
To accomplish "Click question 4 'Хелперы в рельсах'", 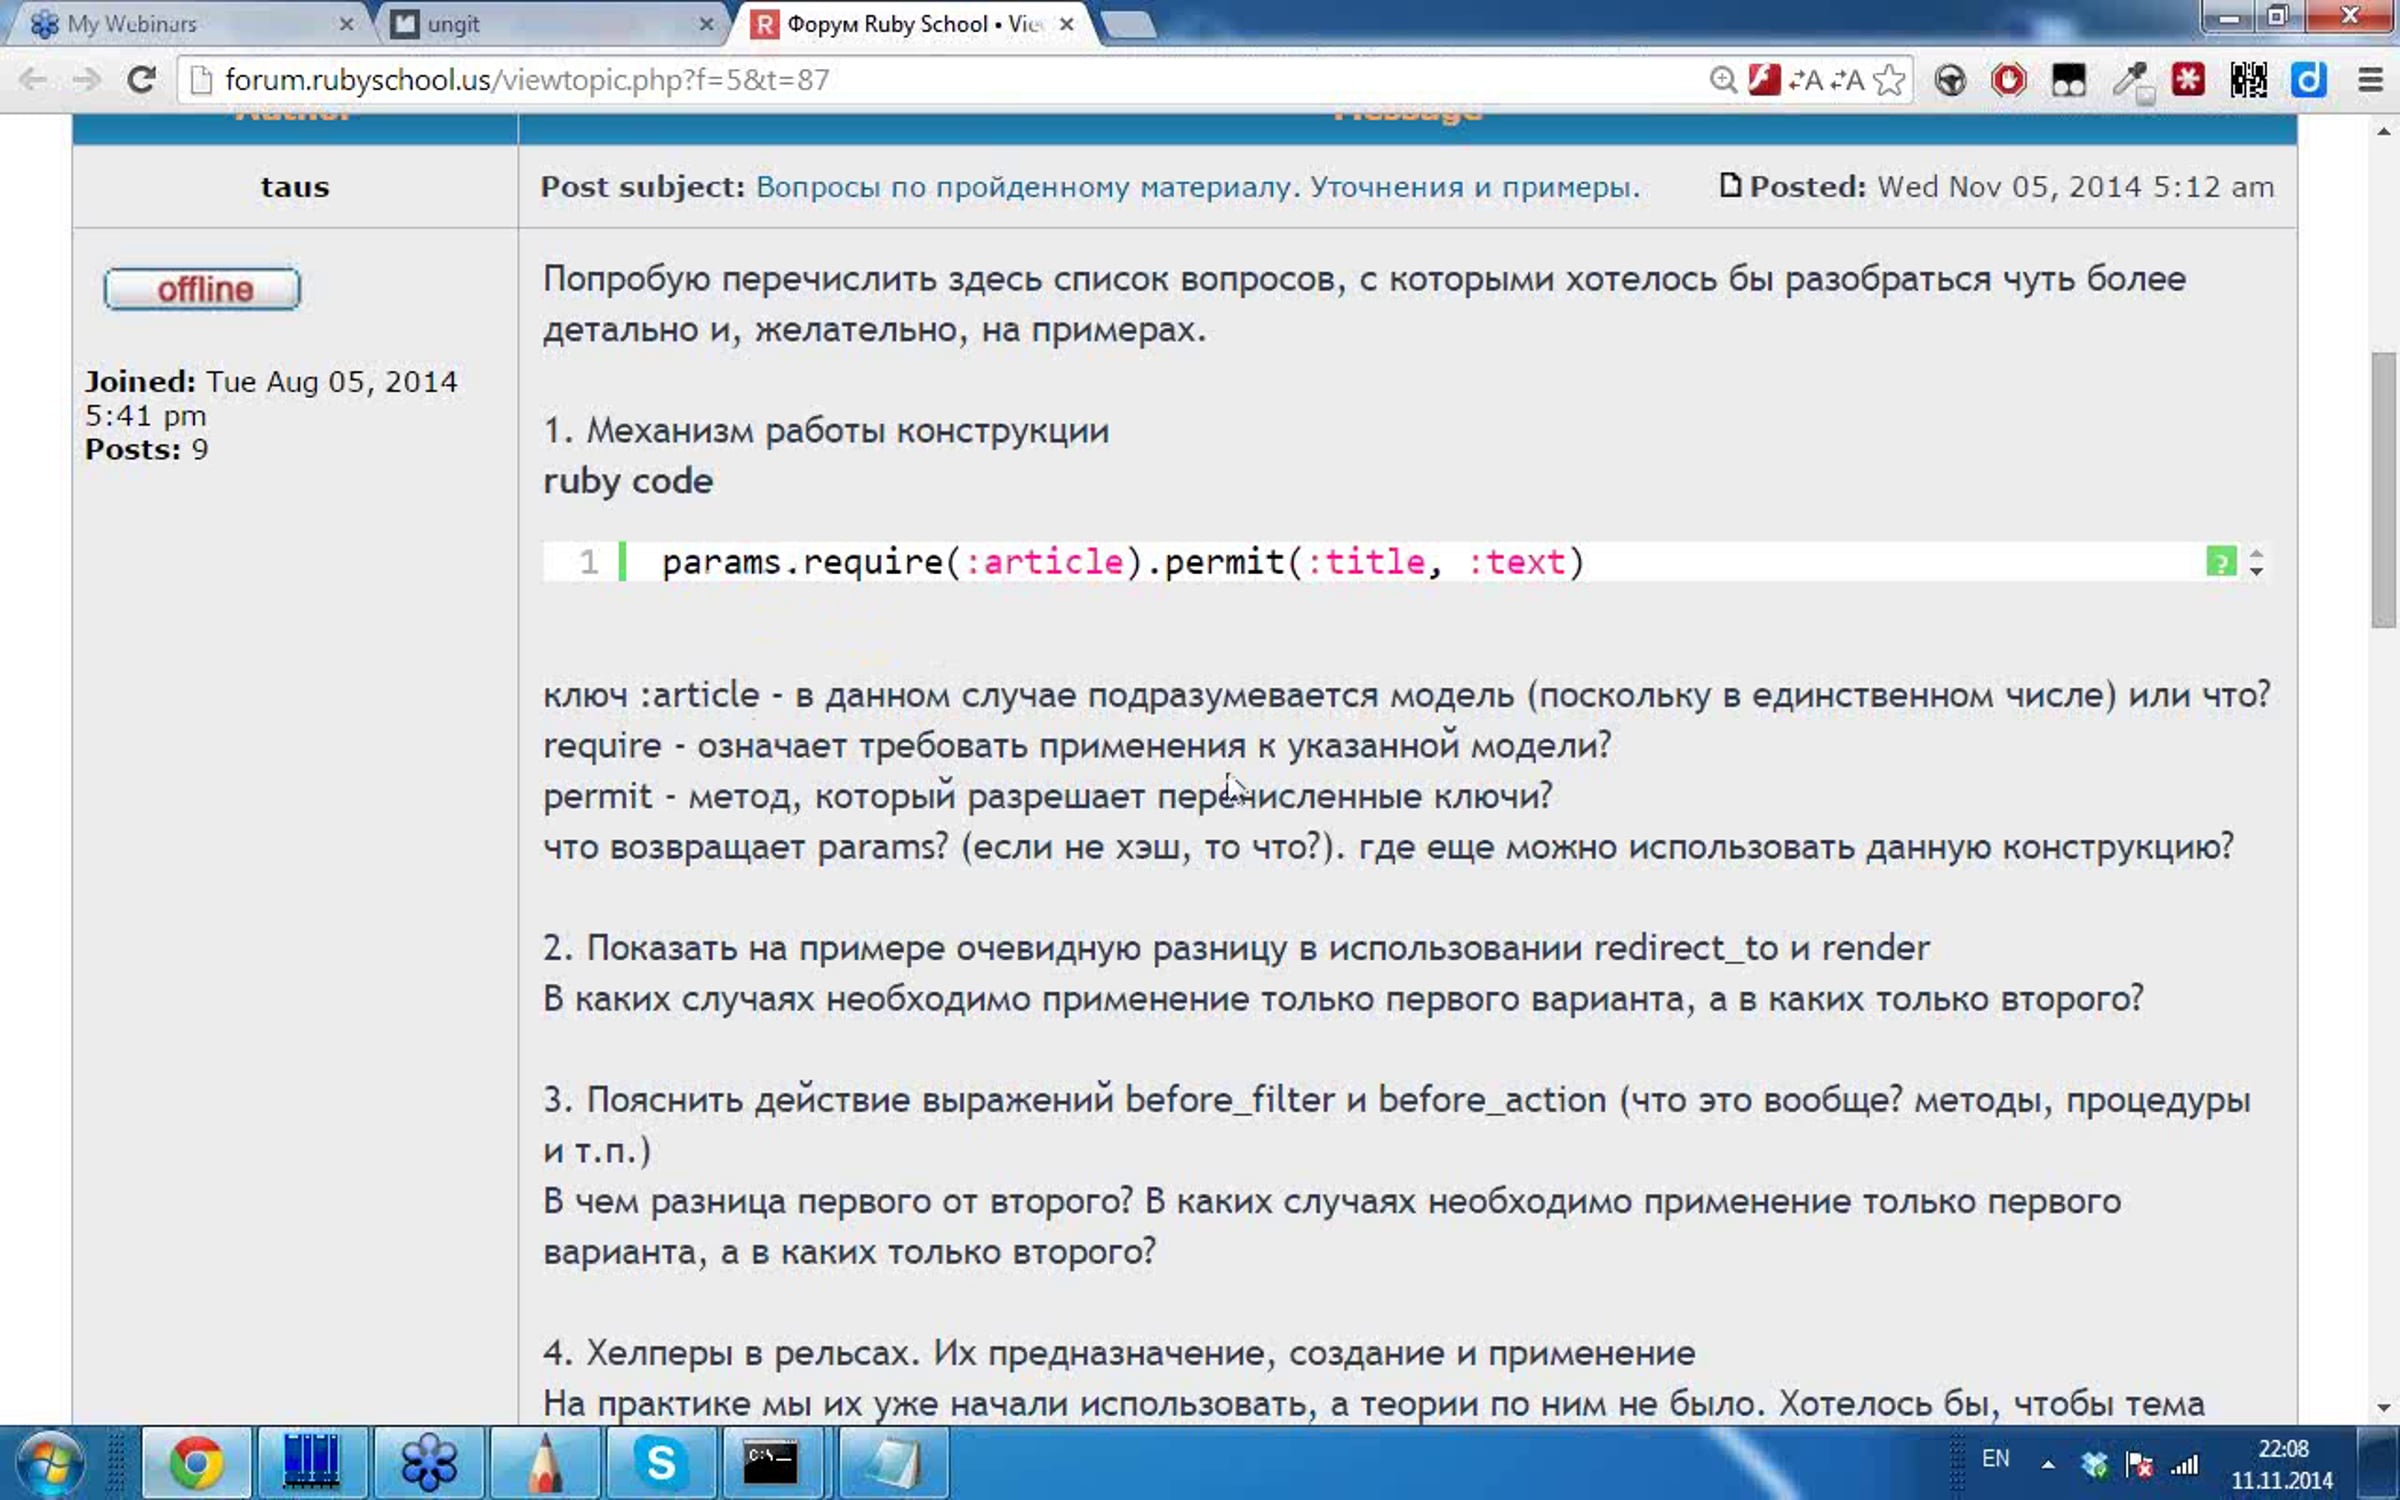I will pos(1119,1353).
